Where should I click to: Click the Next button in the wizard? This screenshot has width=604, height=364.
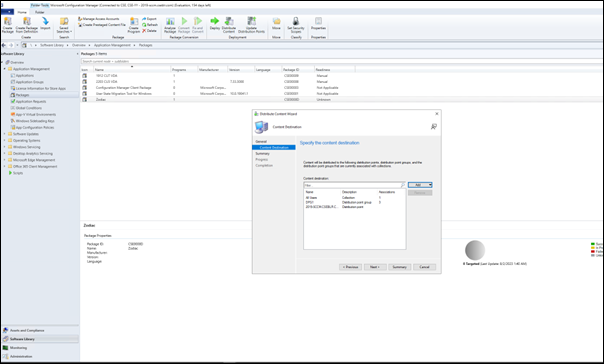[375, 267]
